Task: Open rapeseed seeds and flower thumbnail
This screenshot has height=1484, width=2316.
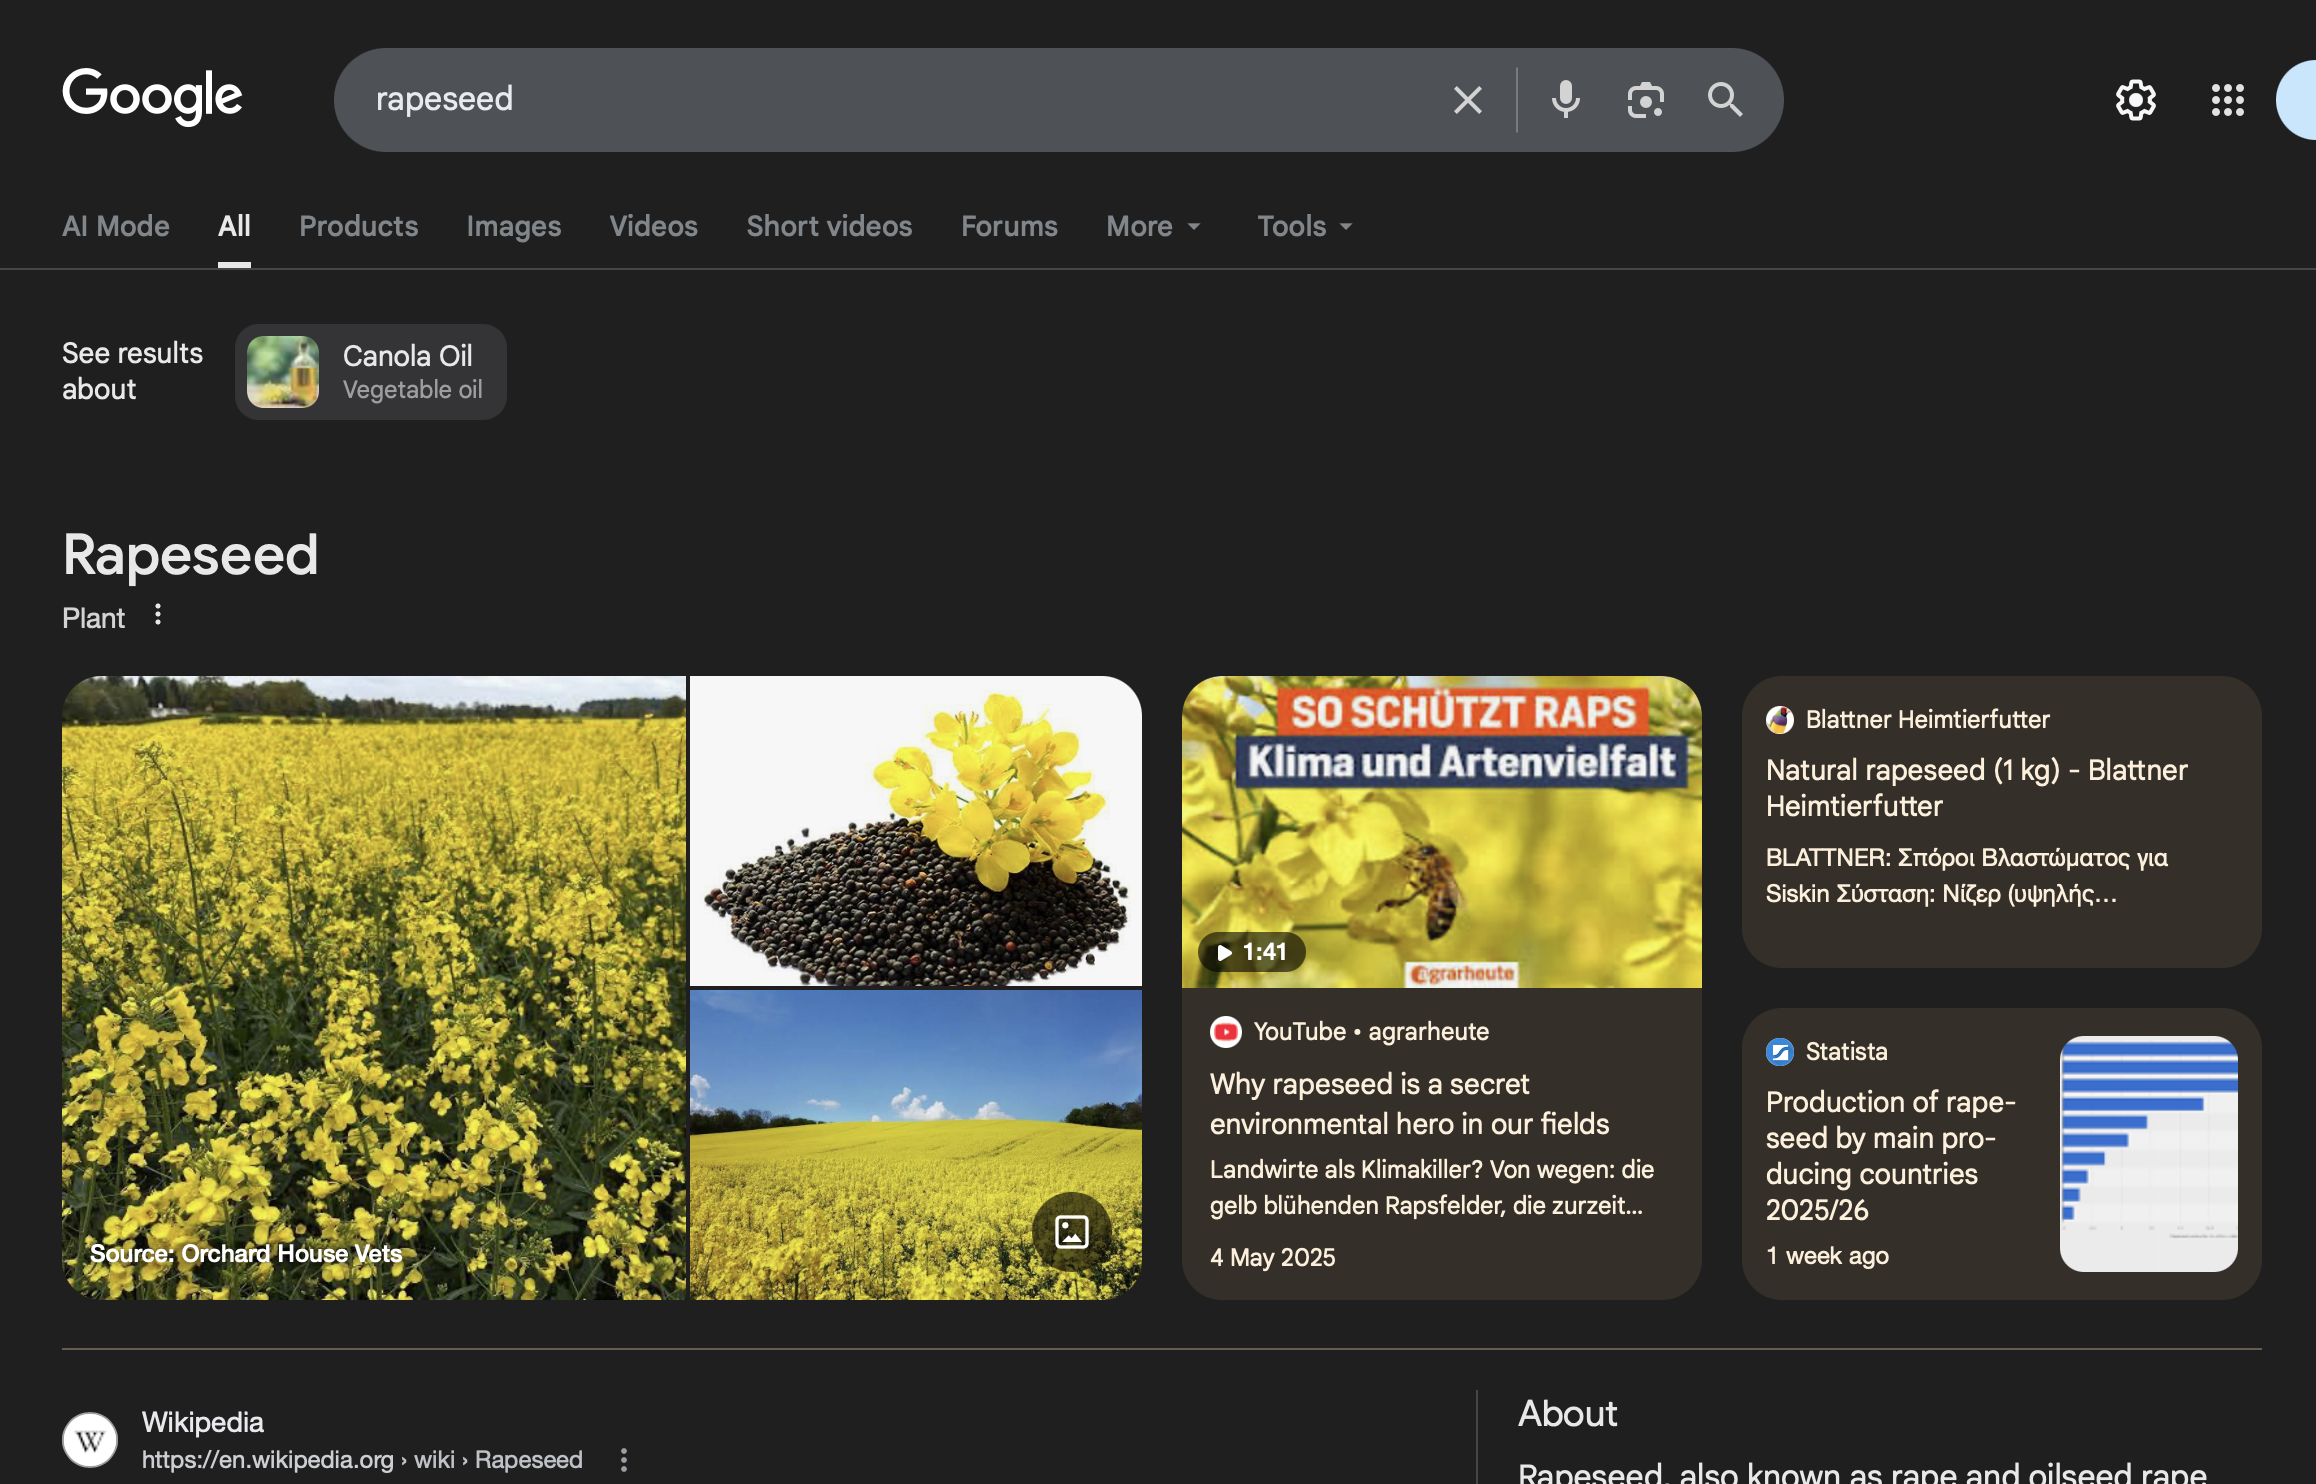Action: pyautogui.click(x=915, y=832)
